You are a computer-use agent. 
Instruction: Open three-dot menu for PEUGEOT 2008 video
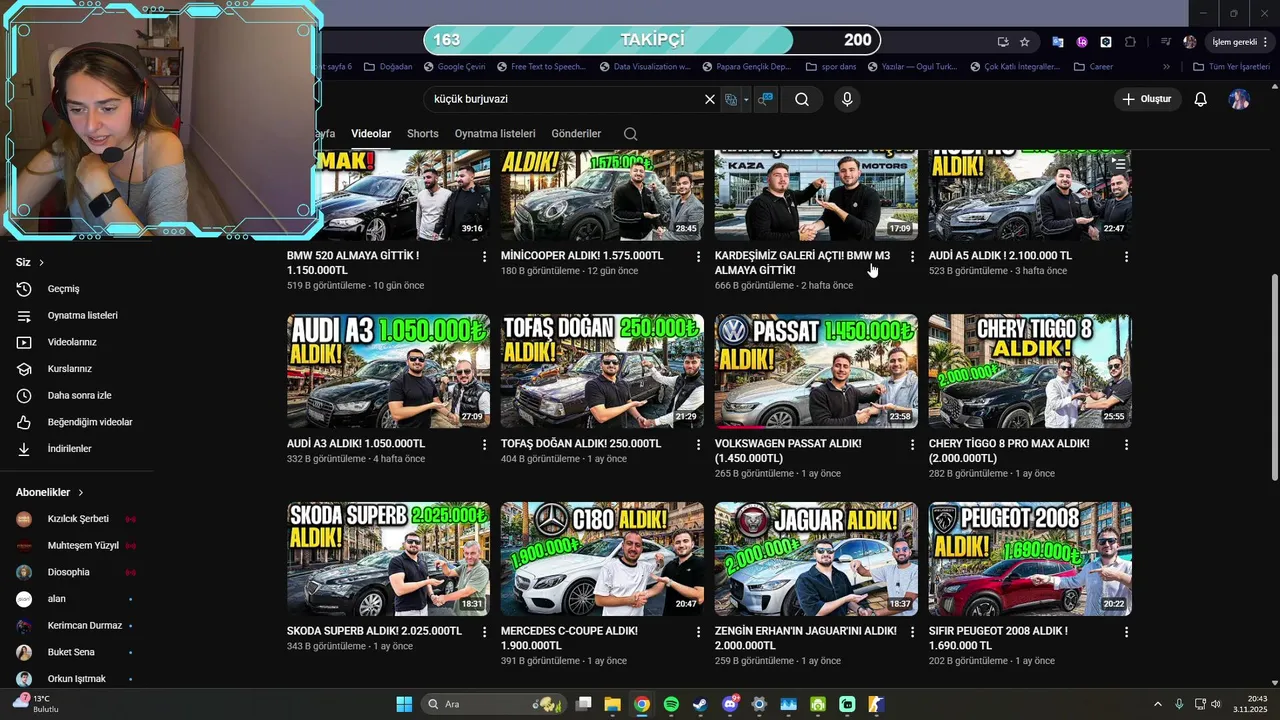coord(1126,633)
